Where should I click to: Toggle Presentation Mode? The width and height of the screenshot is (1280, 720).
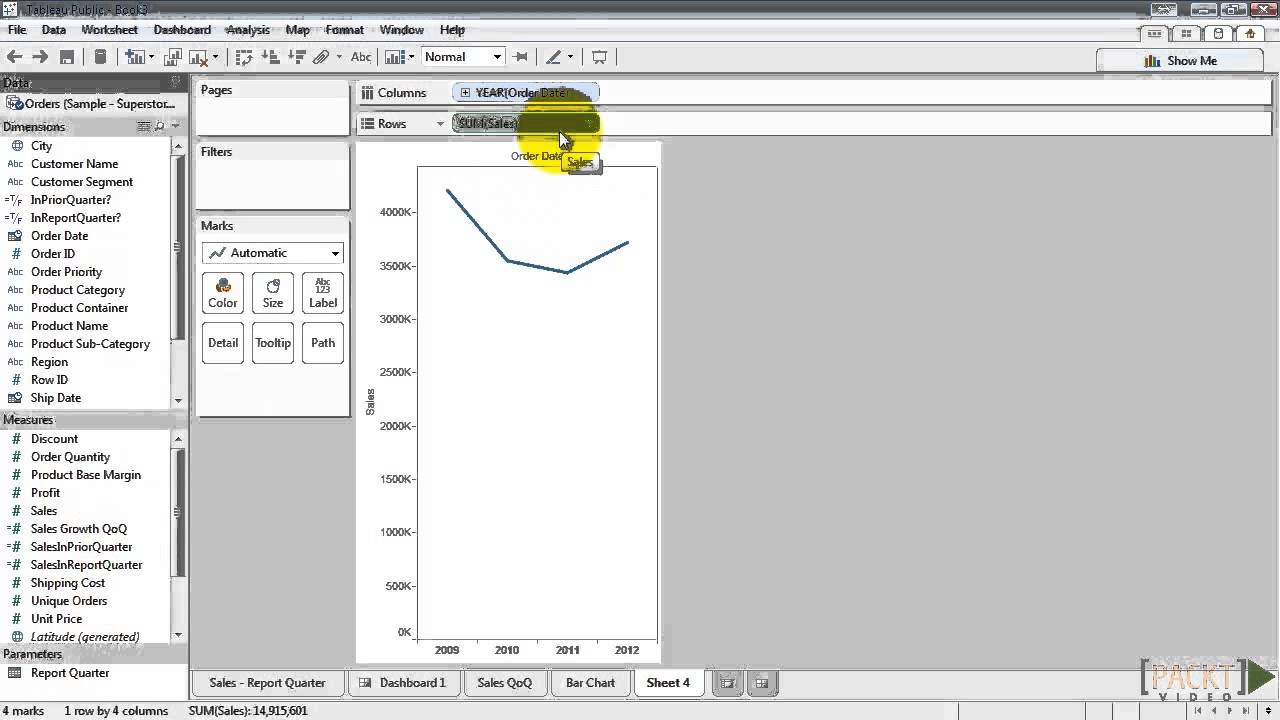point(599,57)
